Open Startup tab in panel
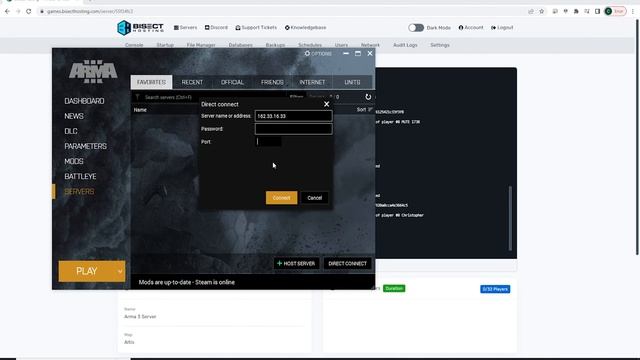 pyautogui.click(x=165, y=45)
